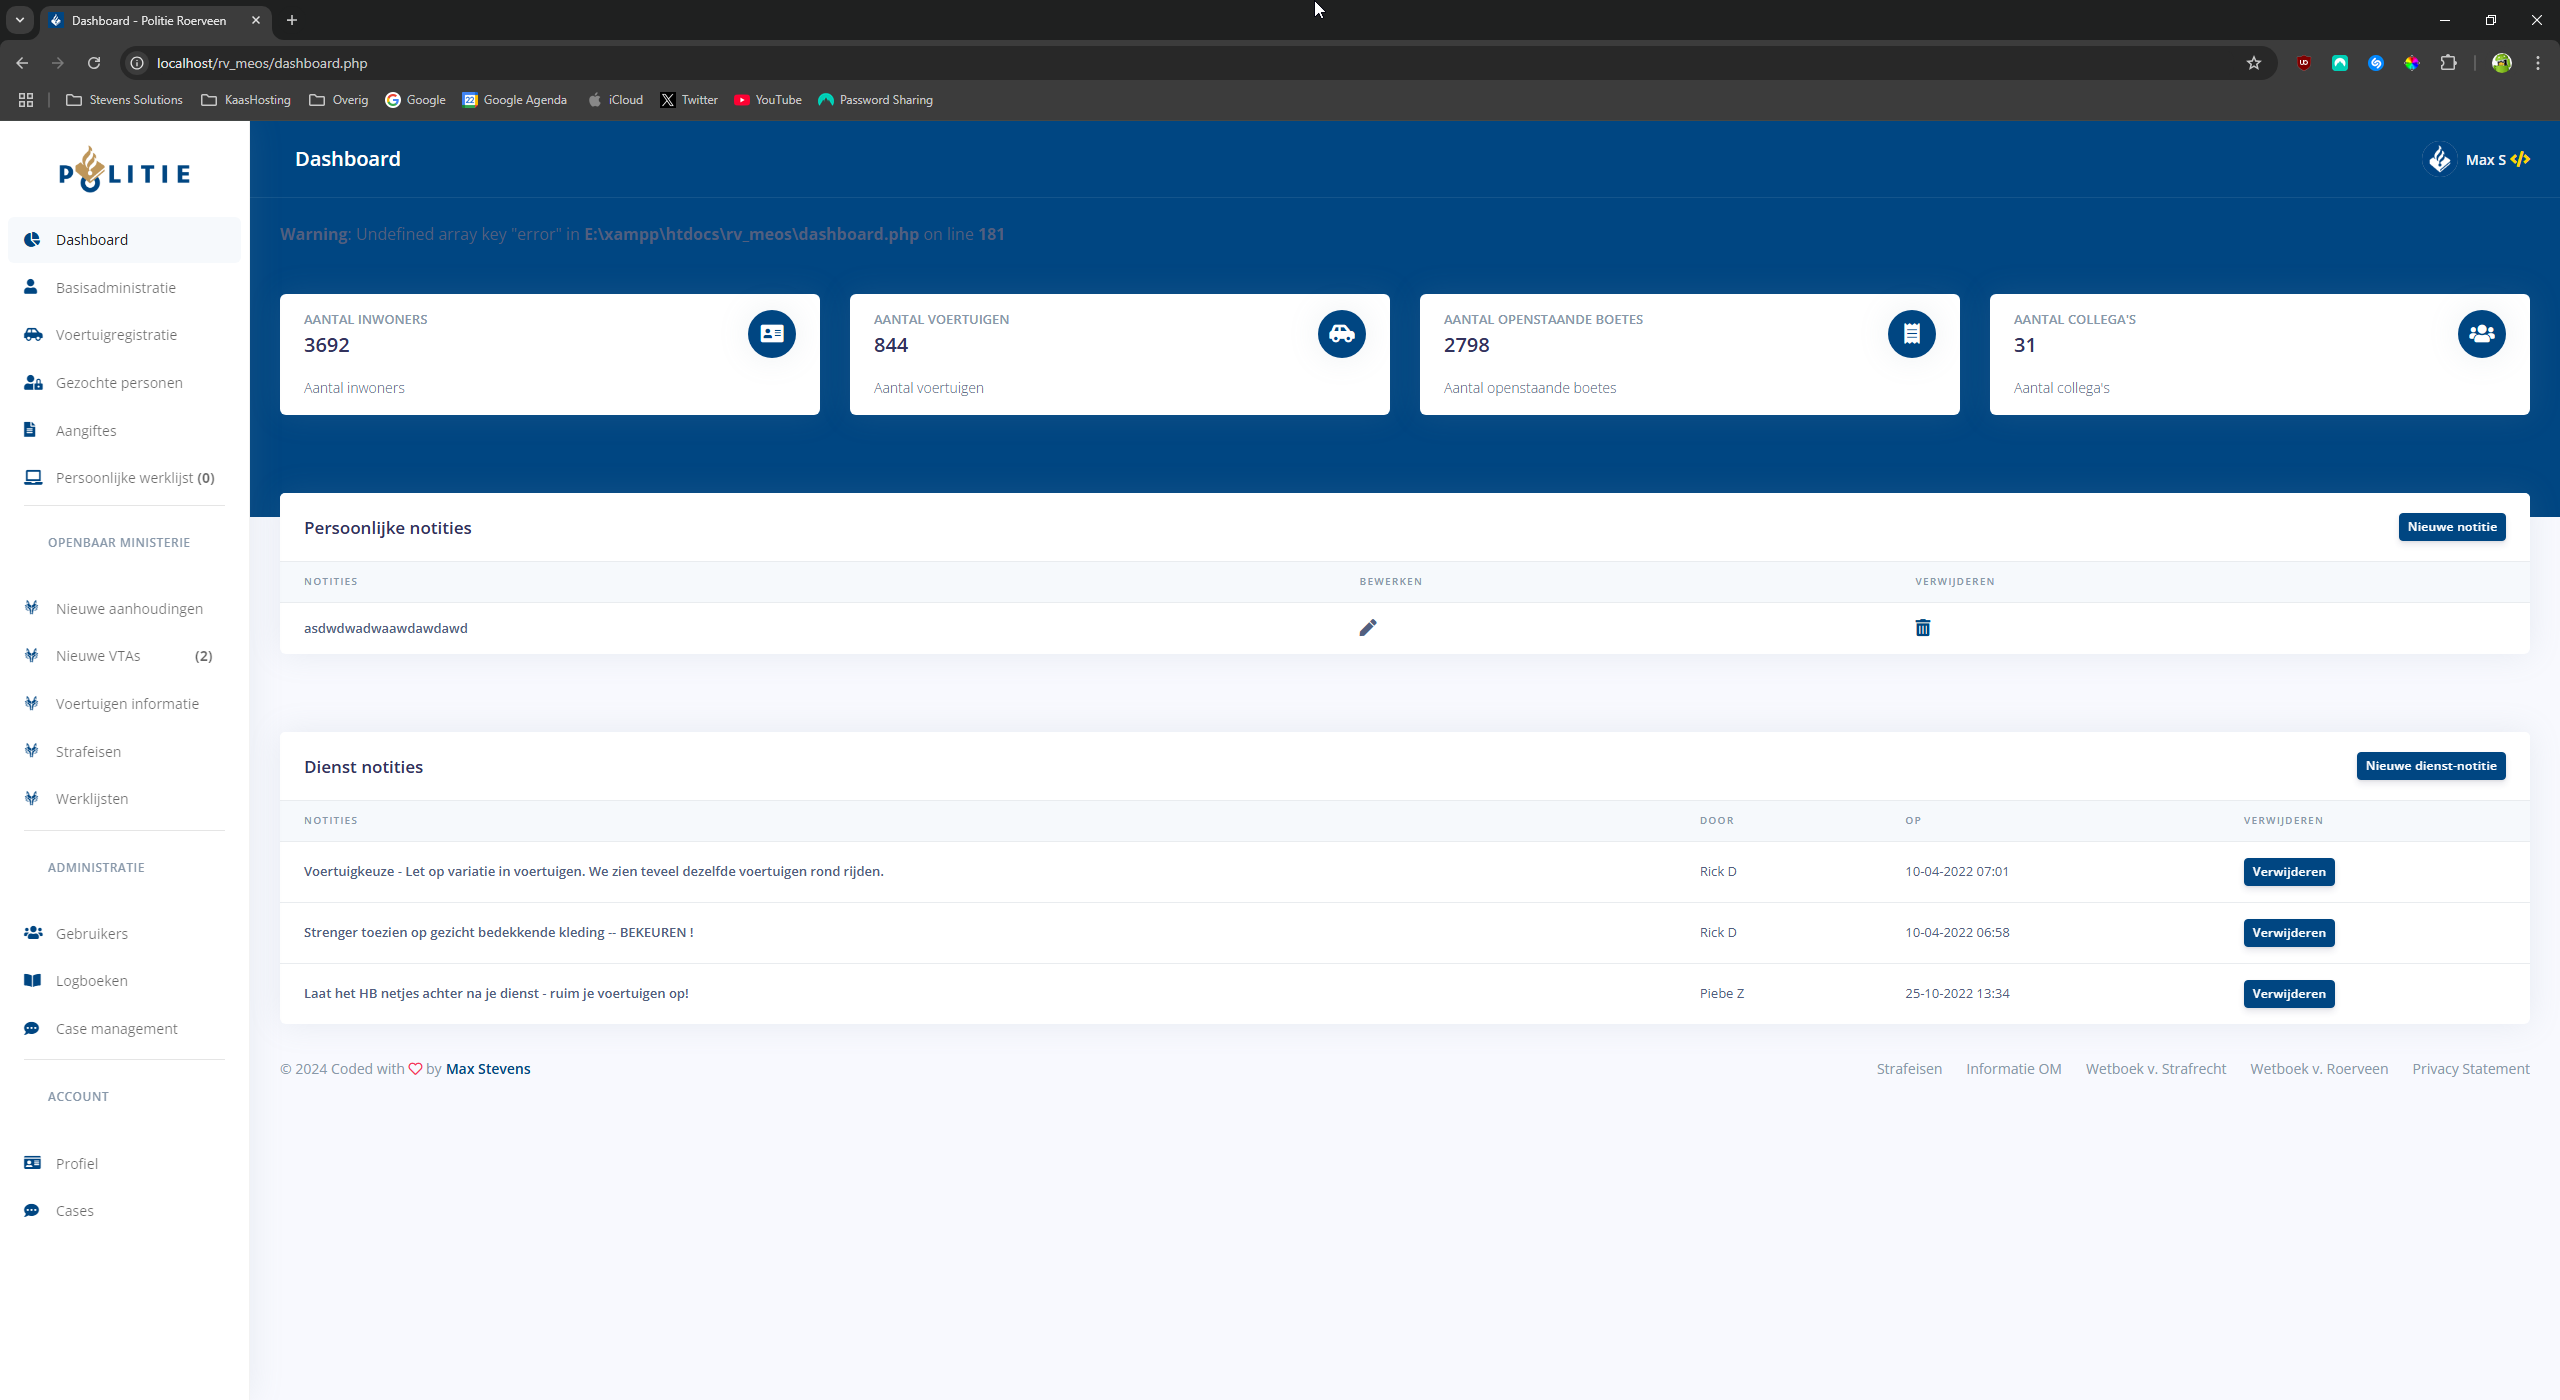Open Chrome's three-dot menu
The height and width of the screenshot is (1400, 2560).
pyautogui.click(x=2538, y=63)
